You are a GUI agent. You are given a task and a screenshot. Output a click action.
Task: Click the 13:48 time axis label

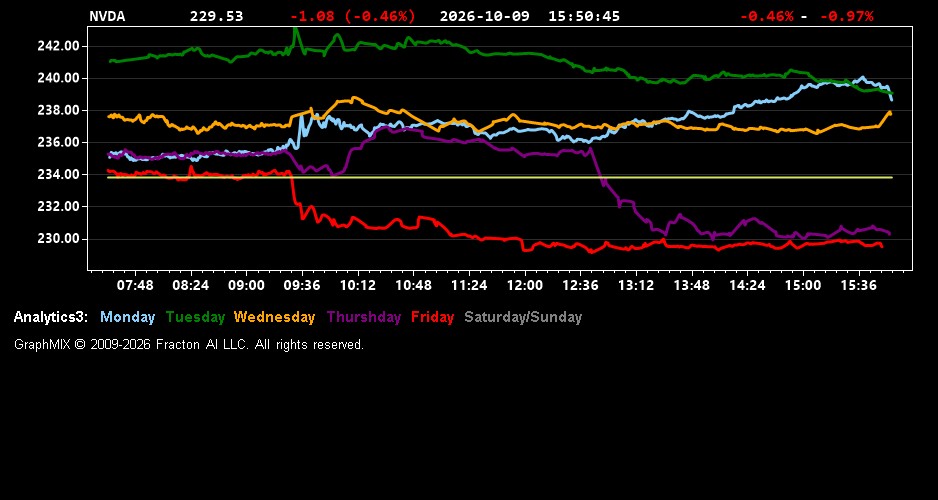[692, 286]
